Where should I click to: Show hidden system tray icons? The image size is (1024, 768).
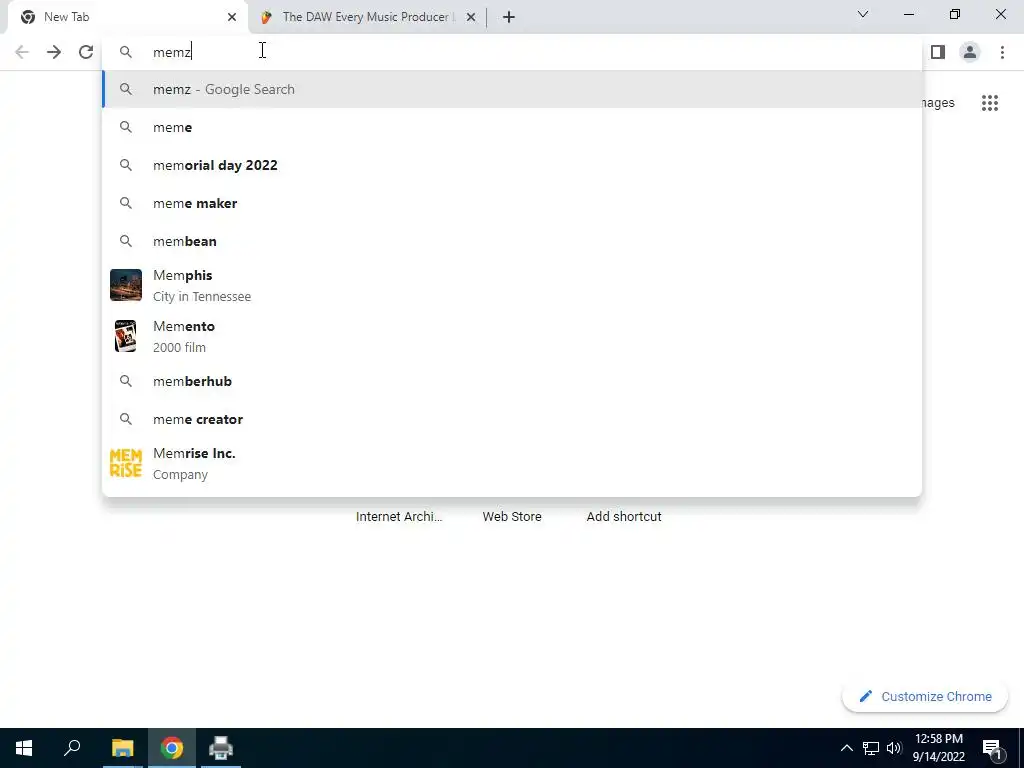846,748
